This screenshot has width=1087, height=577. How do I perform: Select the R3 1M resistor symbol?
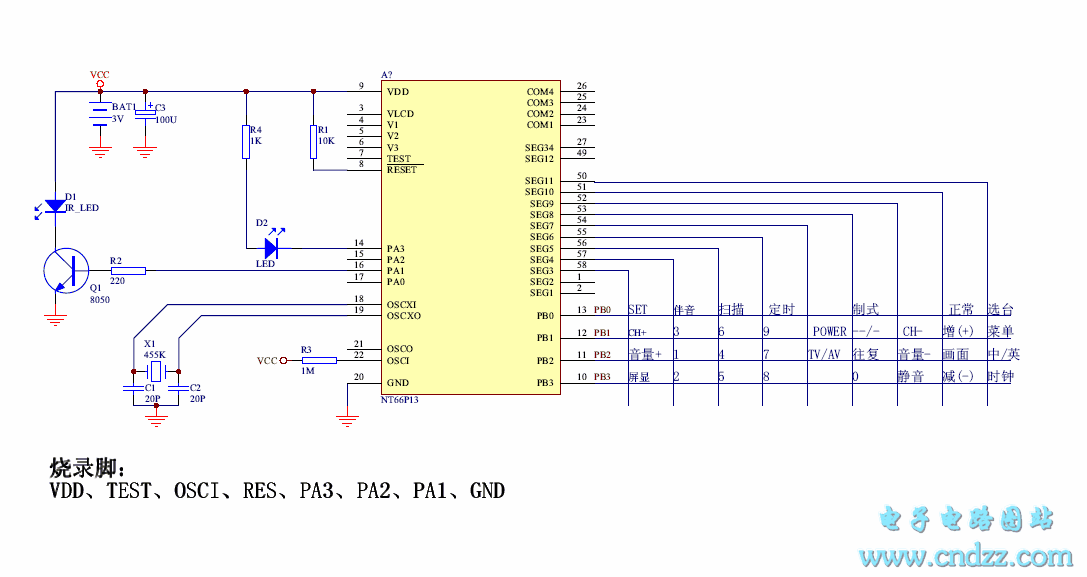tap(319, 360)
